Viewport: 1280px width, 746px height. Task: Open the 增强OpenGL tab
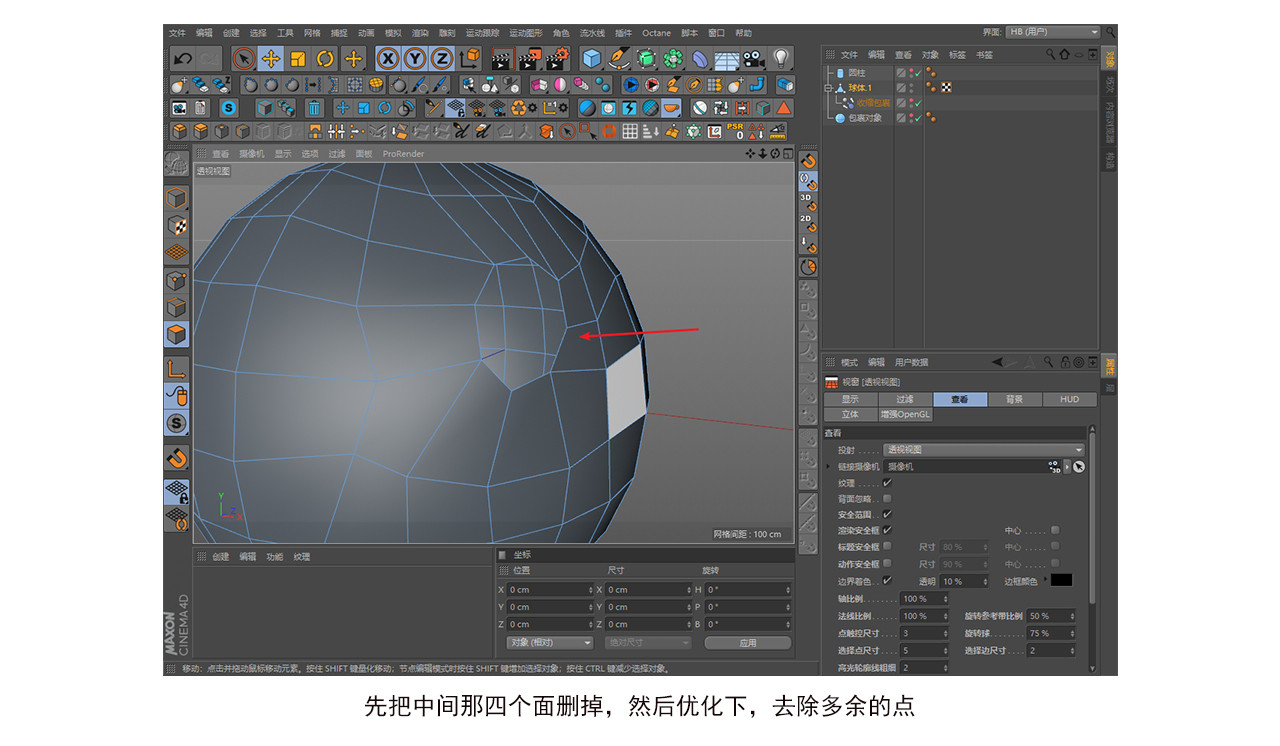tap(905, 414)
